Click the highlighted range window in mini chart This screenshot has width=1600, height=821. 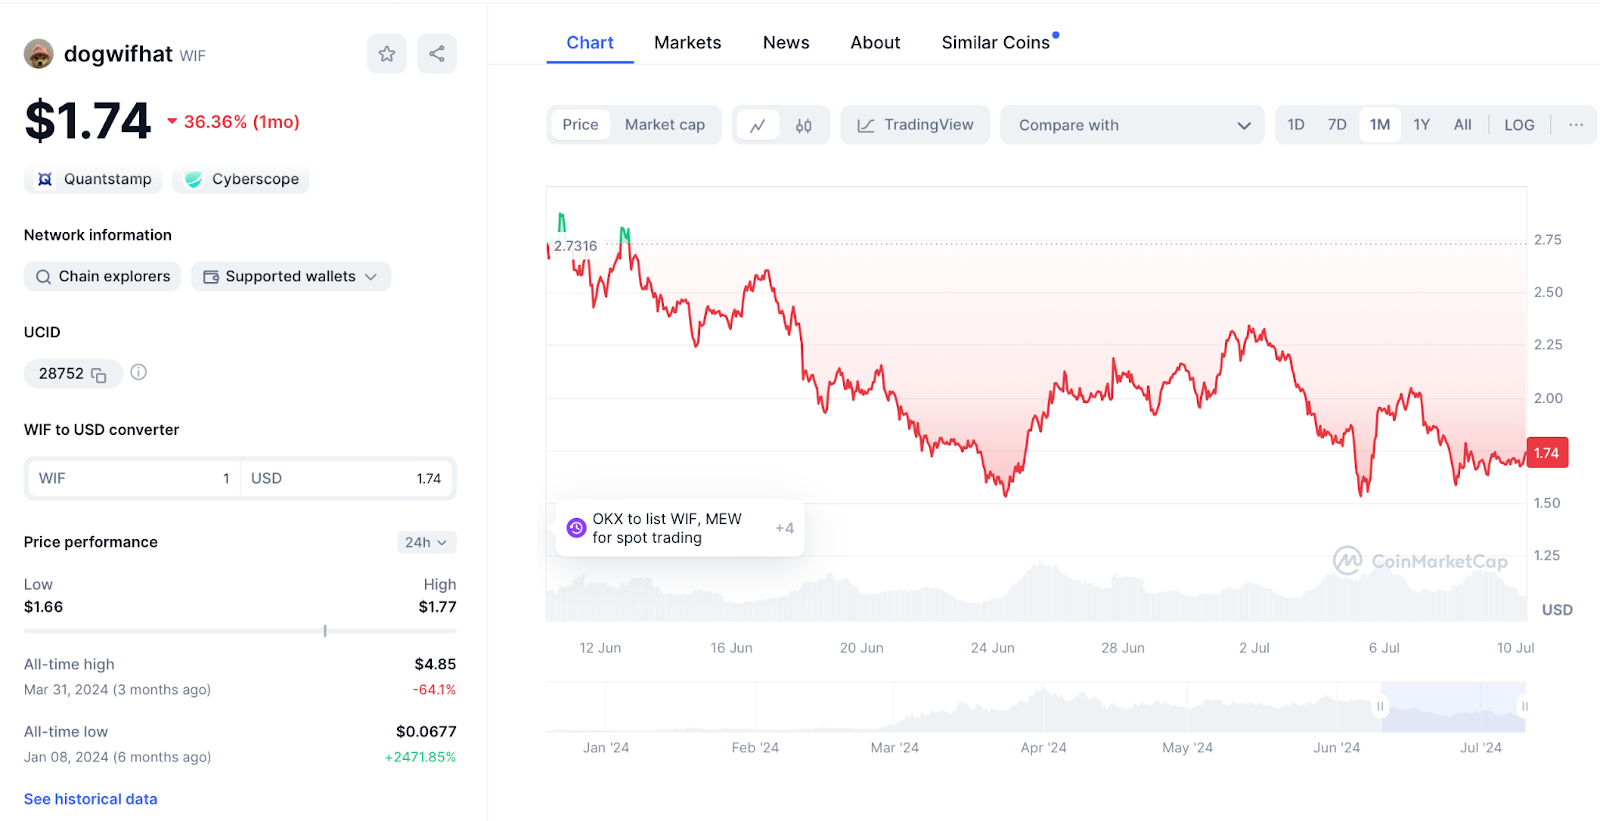pos(1453,707)
